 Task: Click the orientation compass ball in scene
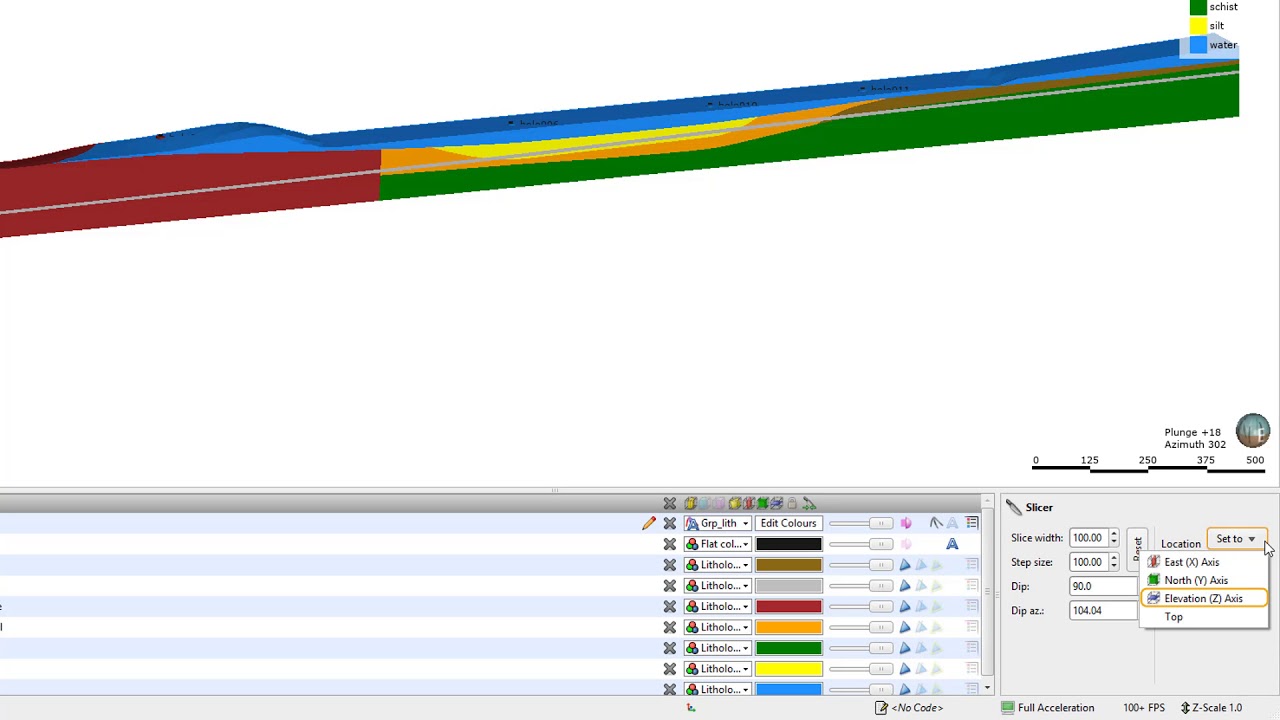[1252, 431]
